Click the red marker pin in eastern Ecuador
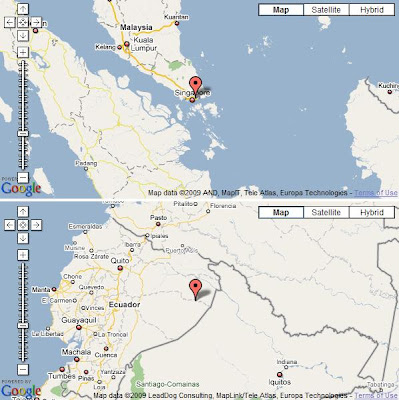The width and height of the screenshot is (399, 400). 195,290
